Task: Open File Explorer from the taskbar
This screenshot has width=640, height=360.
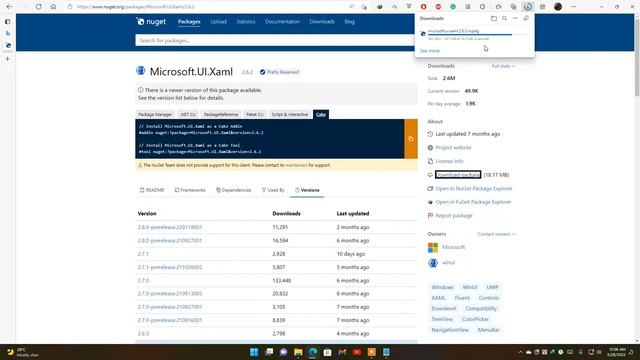Action: click(x=298, y=352)
